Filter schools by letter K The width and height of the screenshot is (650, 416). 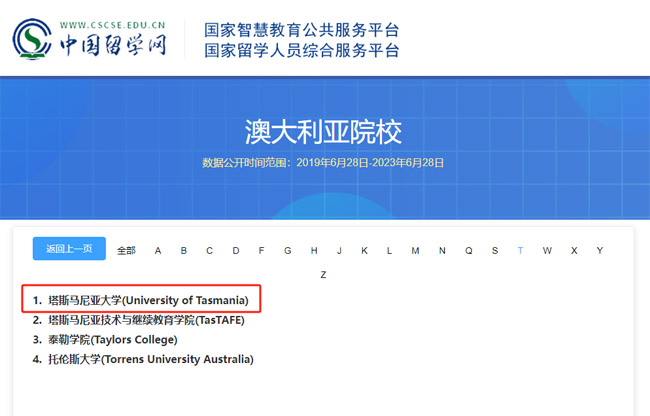[364, 251]
